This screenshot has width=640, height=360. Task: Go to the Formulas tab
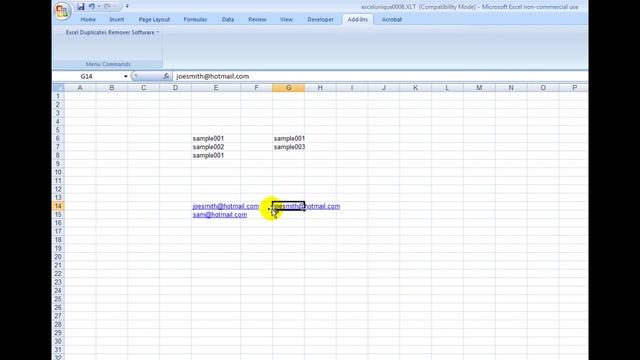pyautogui.click(x=195, y=20)
